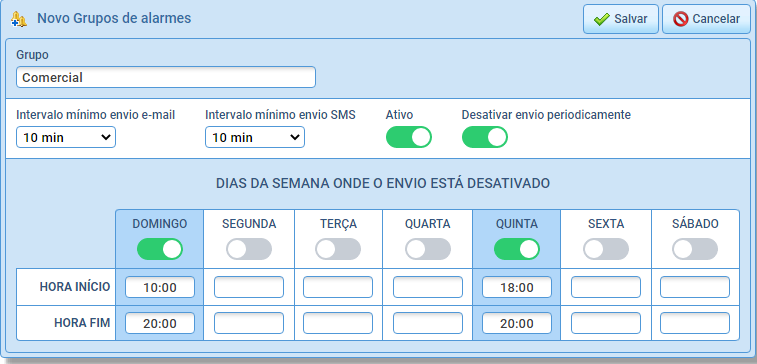Enable the Quarta day toggle

(x=428, y=249)
